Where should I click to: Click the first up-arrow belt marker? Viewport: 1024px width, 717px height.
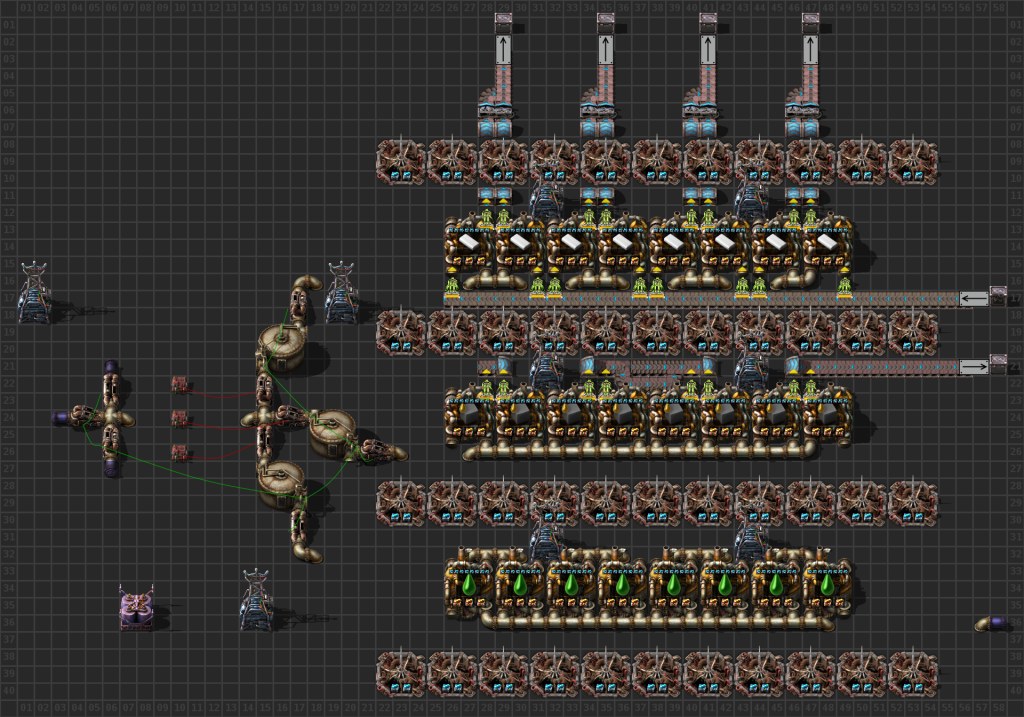(x=503, y=50)
